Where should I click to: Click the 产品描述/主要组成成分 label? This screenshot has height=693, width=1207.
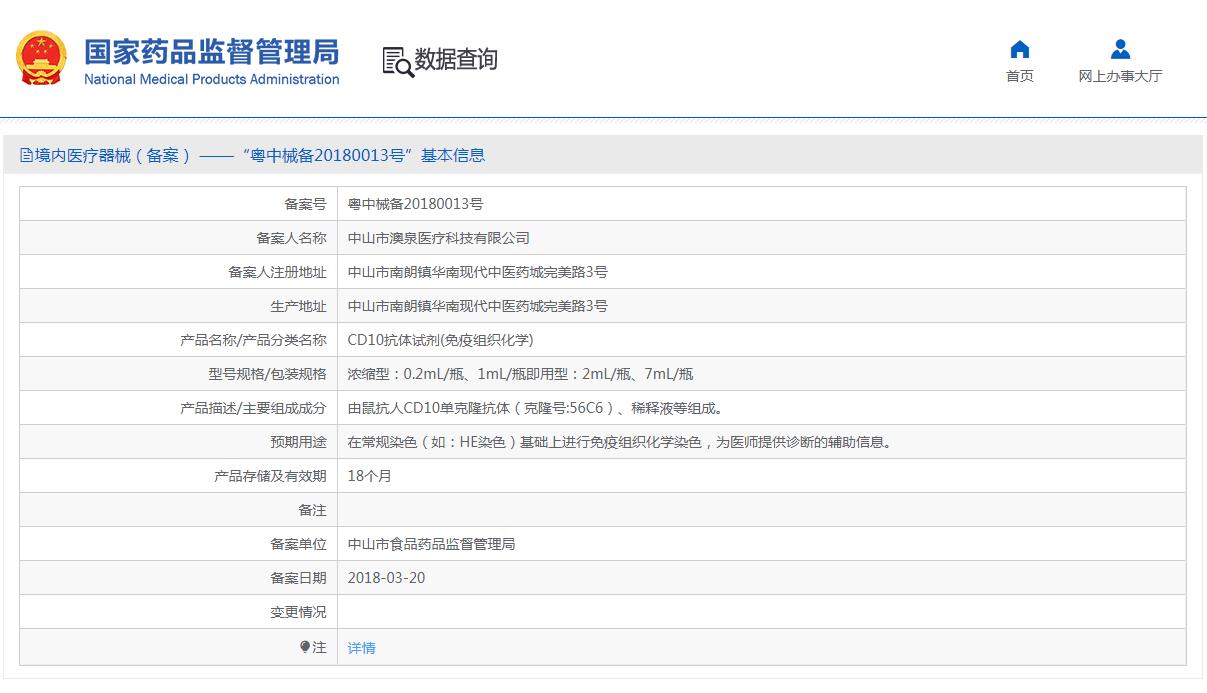click(253, 408)
